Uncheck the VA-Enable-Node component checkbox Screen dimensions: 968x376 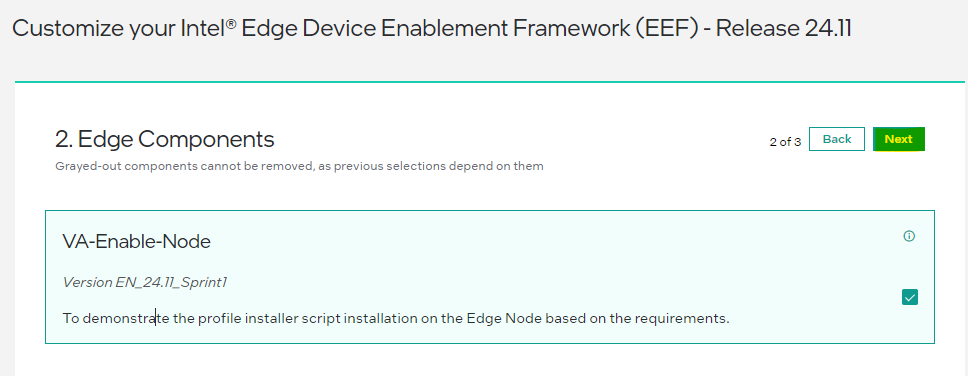909,297
